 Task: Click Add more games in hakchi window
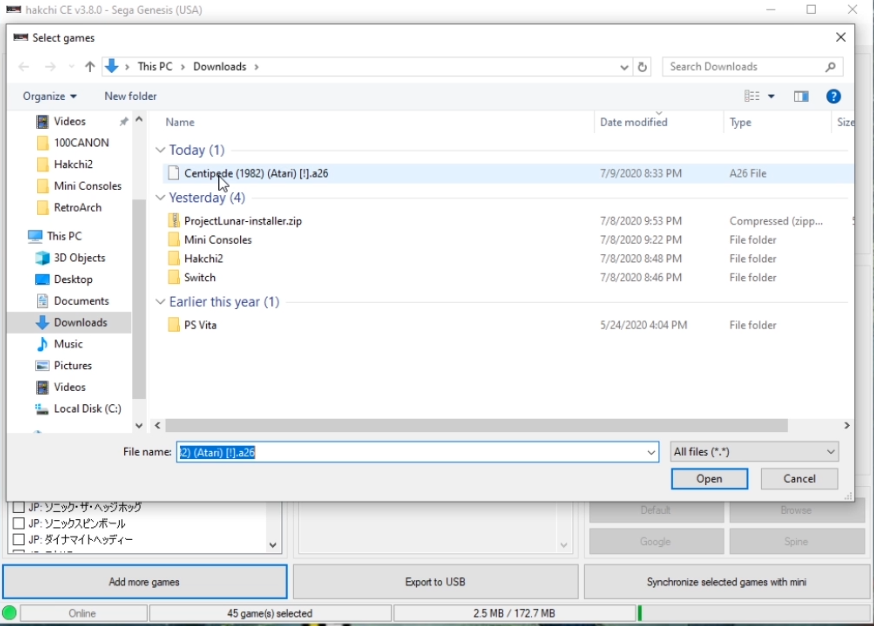(x=144, y=582)
